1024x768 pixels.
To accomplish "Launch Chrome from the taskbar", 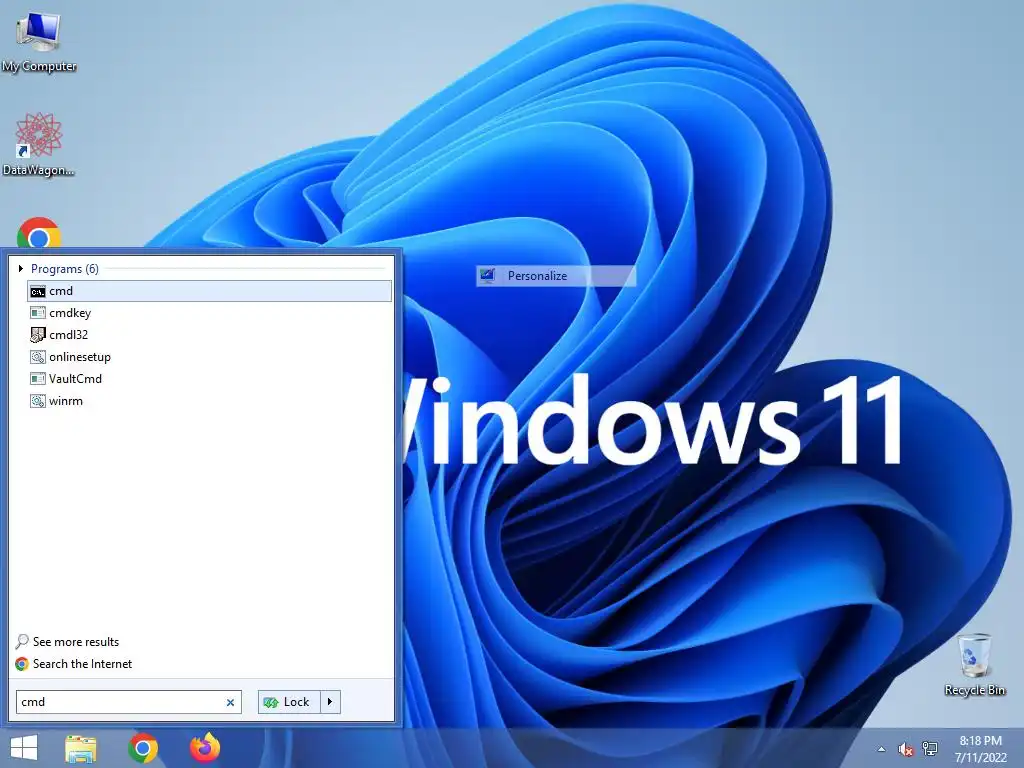I will pyautogui.click(x=143, y=748).
